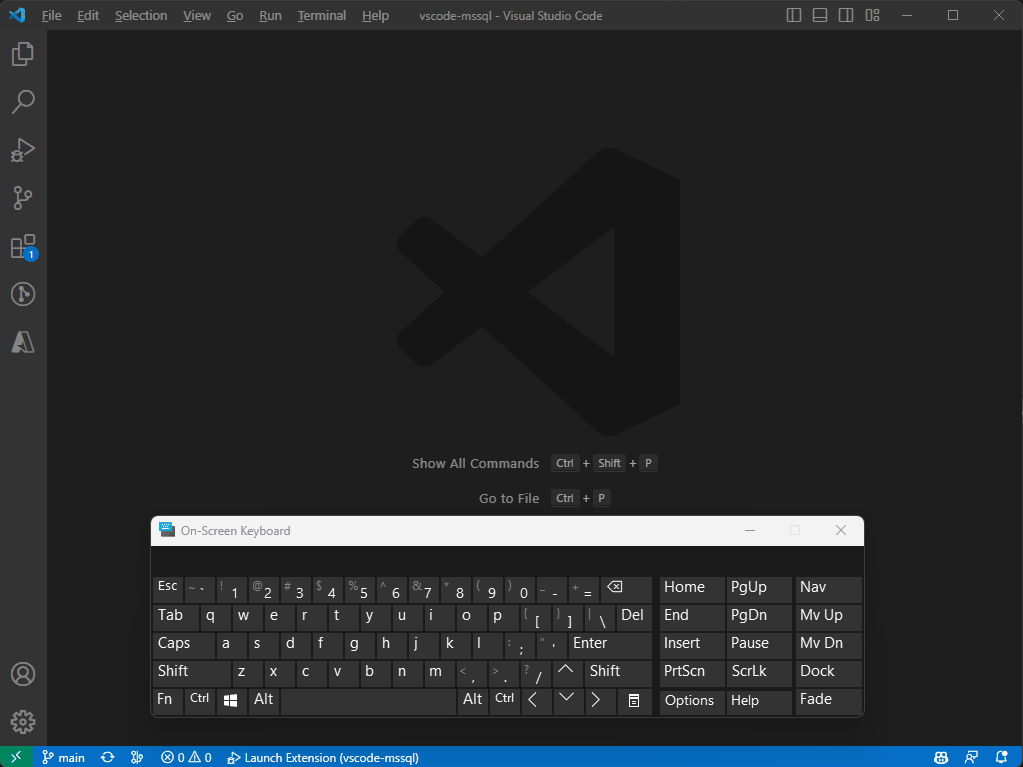
Task: Click the sync icon next to main branch
Action: [x=107, y=757]
